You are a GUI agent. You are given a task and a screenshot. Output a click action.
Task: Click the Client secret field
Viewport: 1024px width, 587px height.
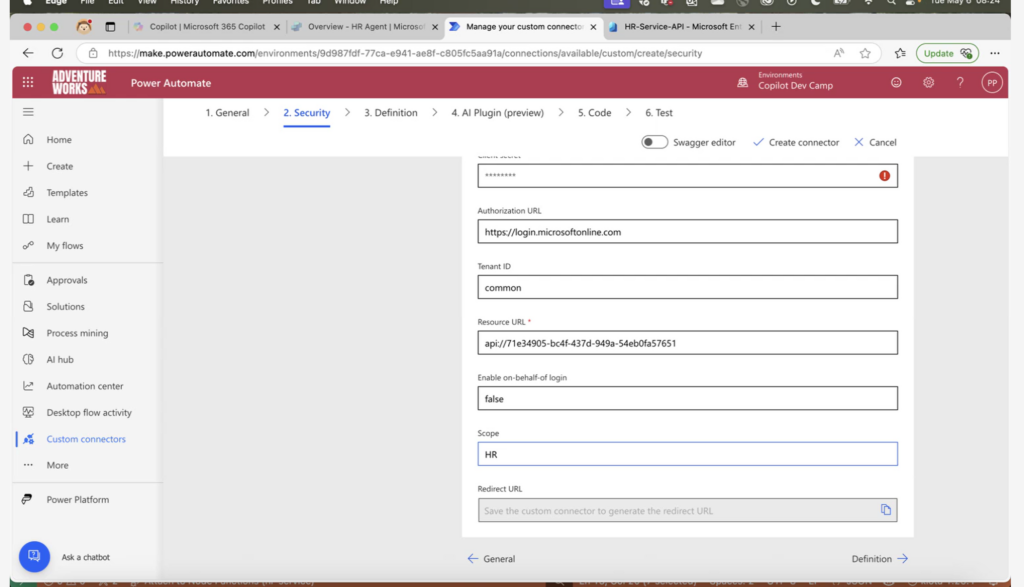tap(687, 176)
